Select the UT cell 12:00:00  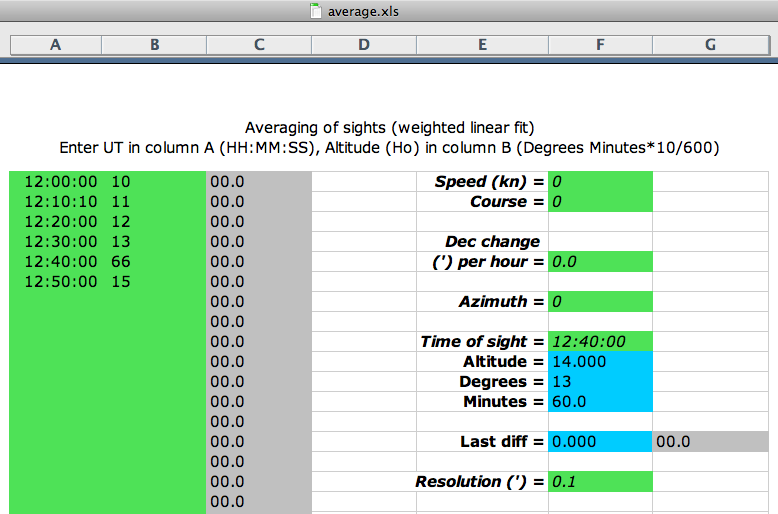pyautogui.click(x=61, y=182)
